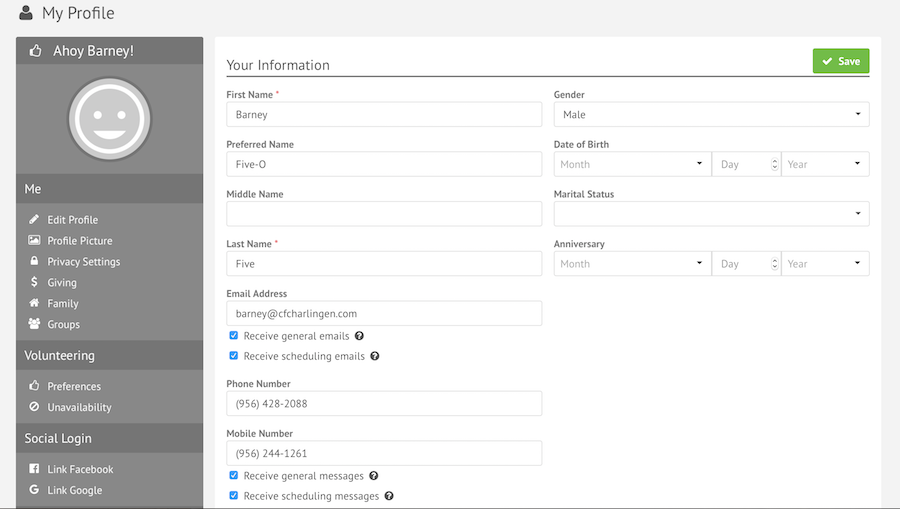Save the profile information
900x509 pixels.
click(841, 61)
